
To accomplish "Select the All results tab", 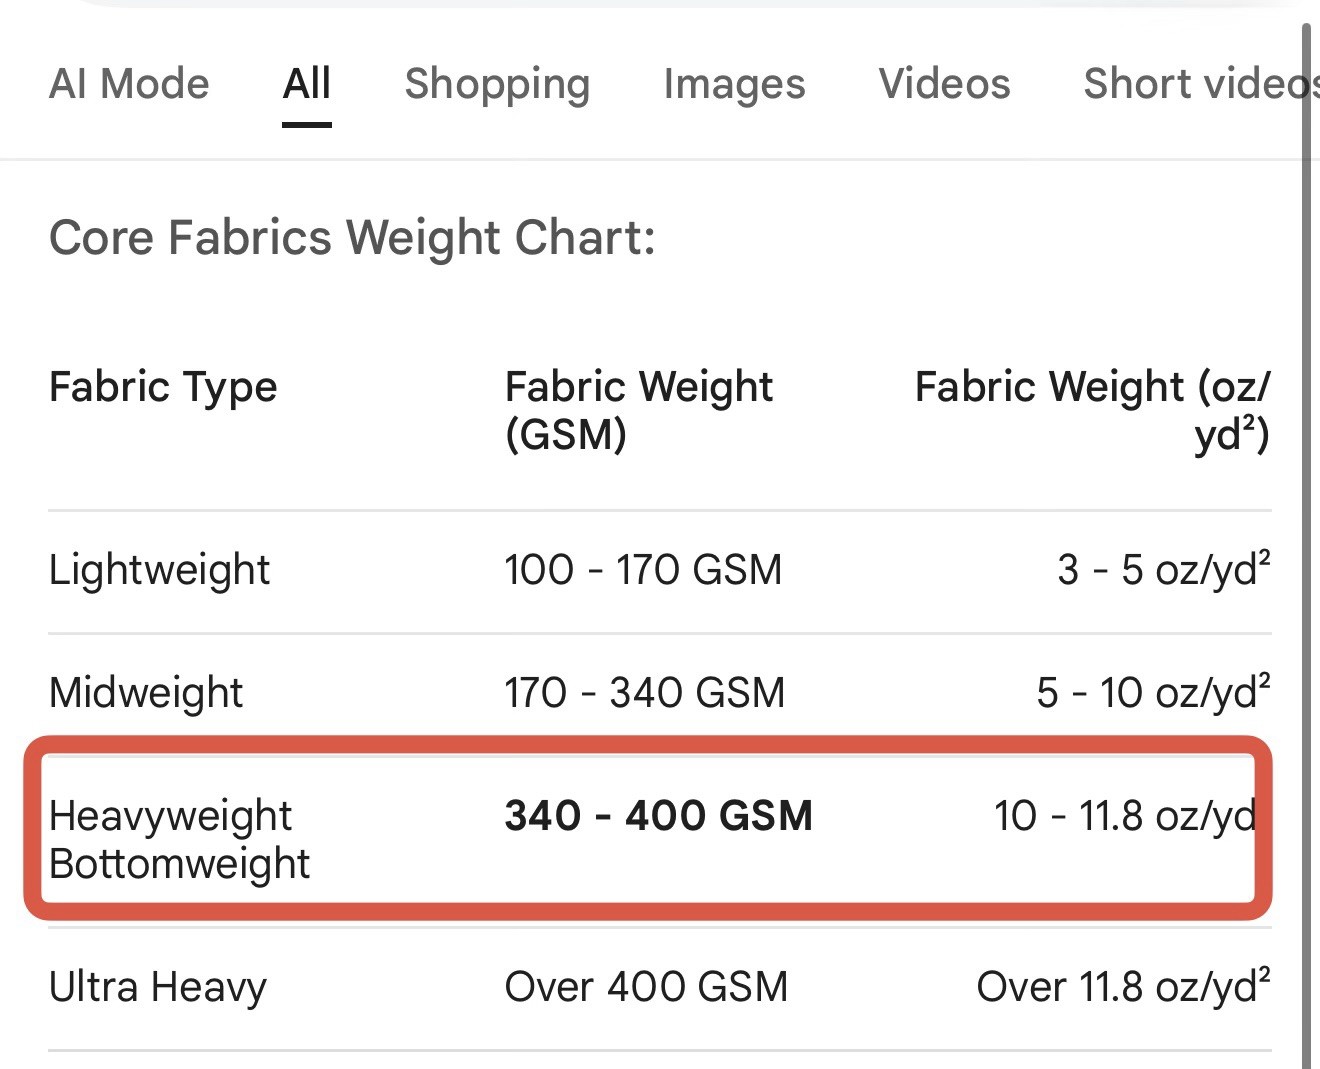I will (x=307, y=84).
